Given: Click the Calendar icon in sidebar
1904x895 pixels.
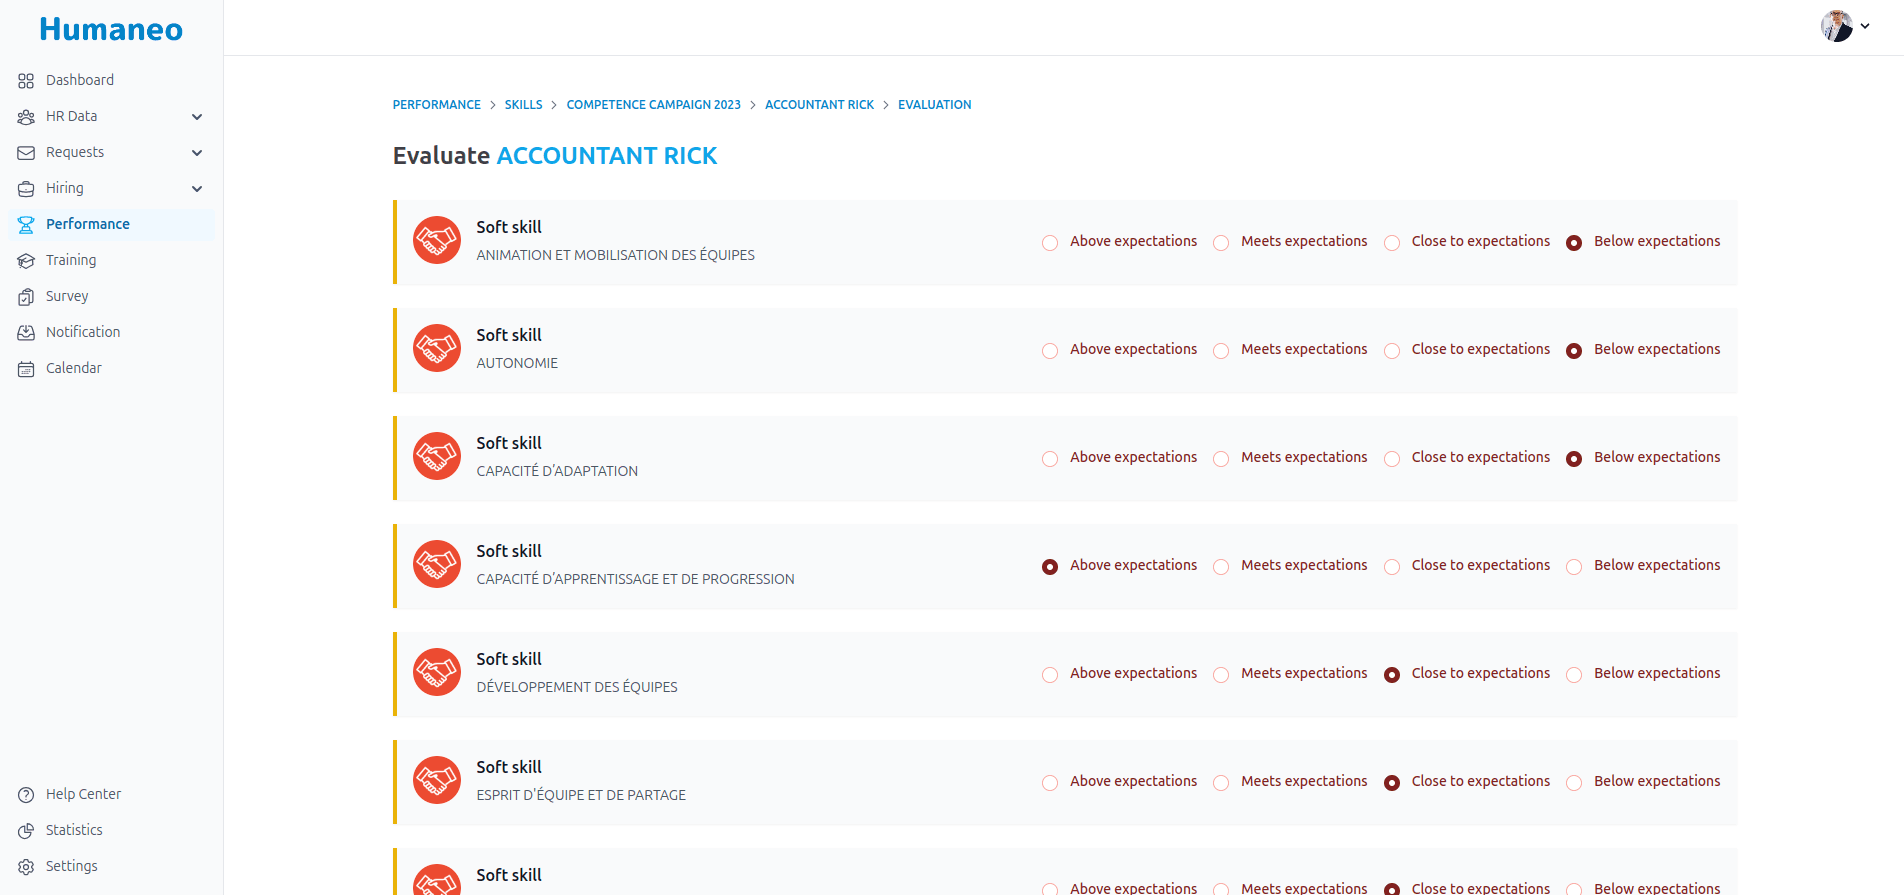Looking at the screenshot, I should [x=26, y=369].
